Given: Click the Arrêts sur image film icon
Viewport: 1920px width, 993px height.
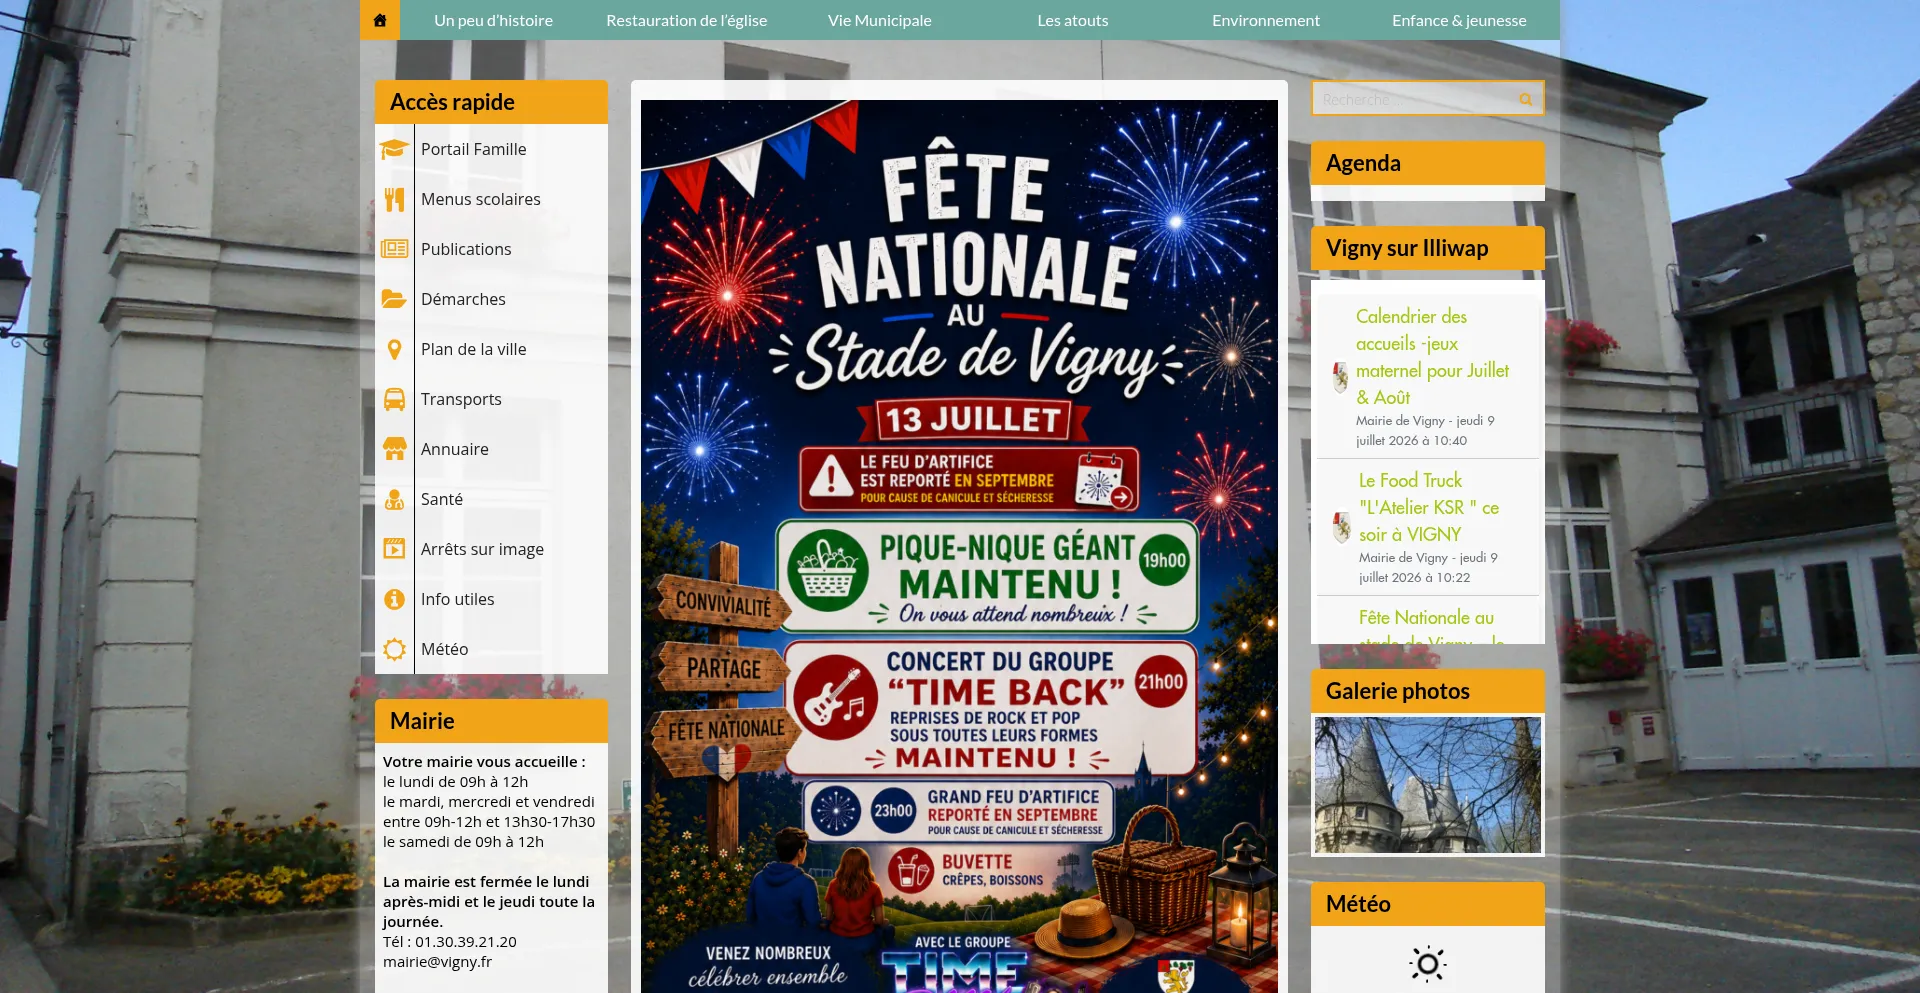Looking at the screenshot, I should click(394, 549).
